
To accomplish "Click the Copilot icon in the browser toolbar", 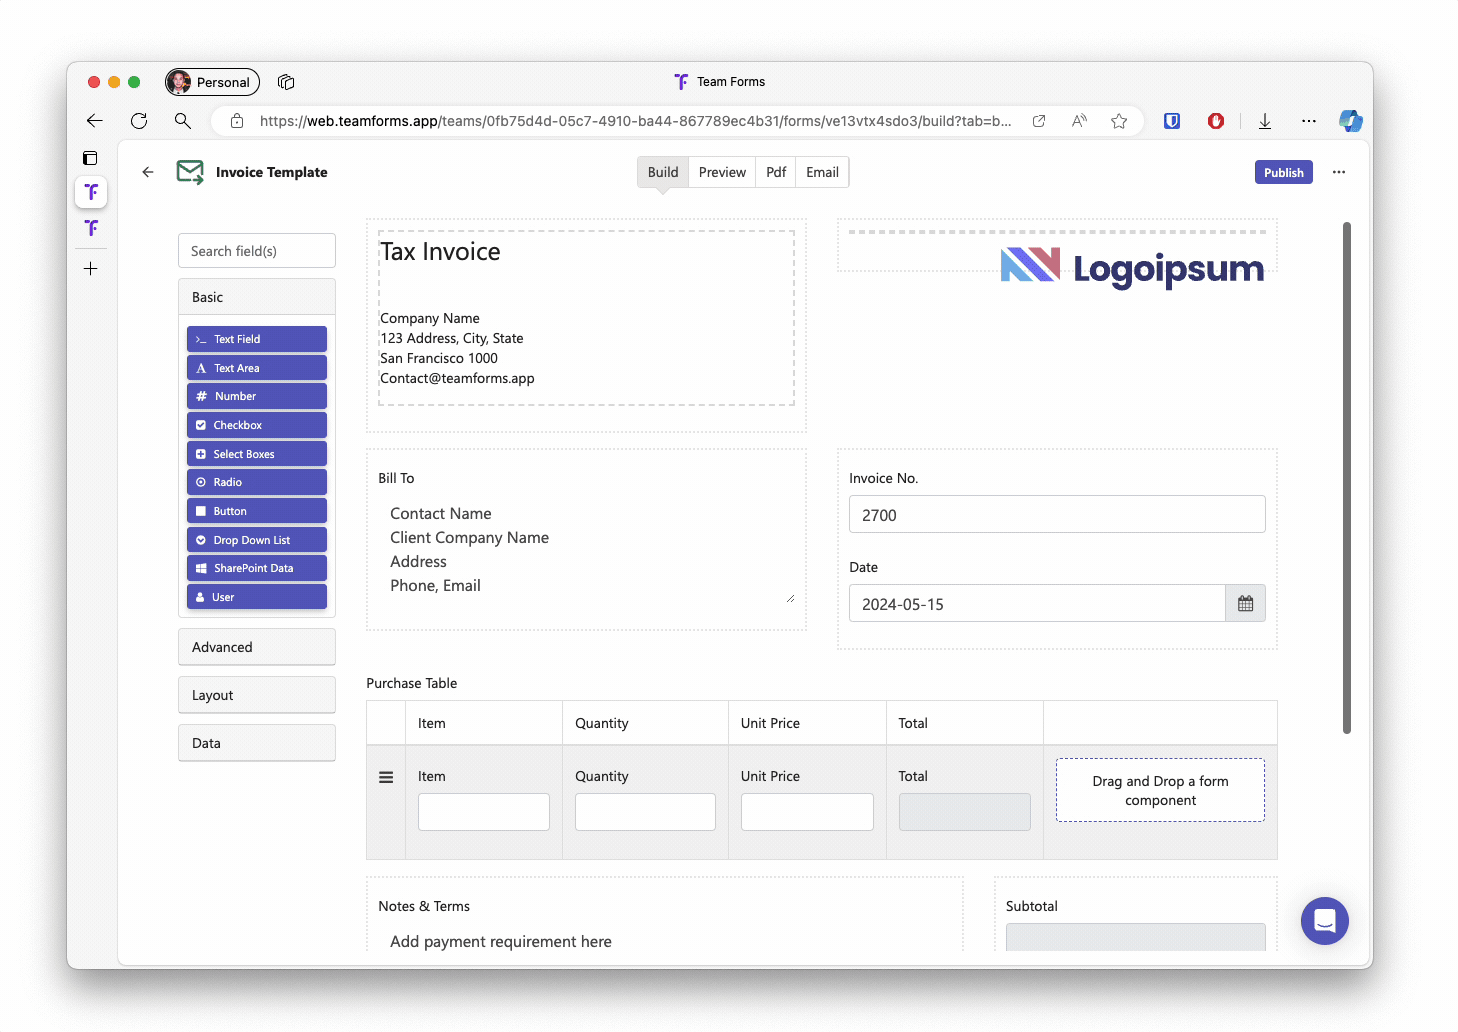I will 1351,121.
